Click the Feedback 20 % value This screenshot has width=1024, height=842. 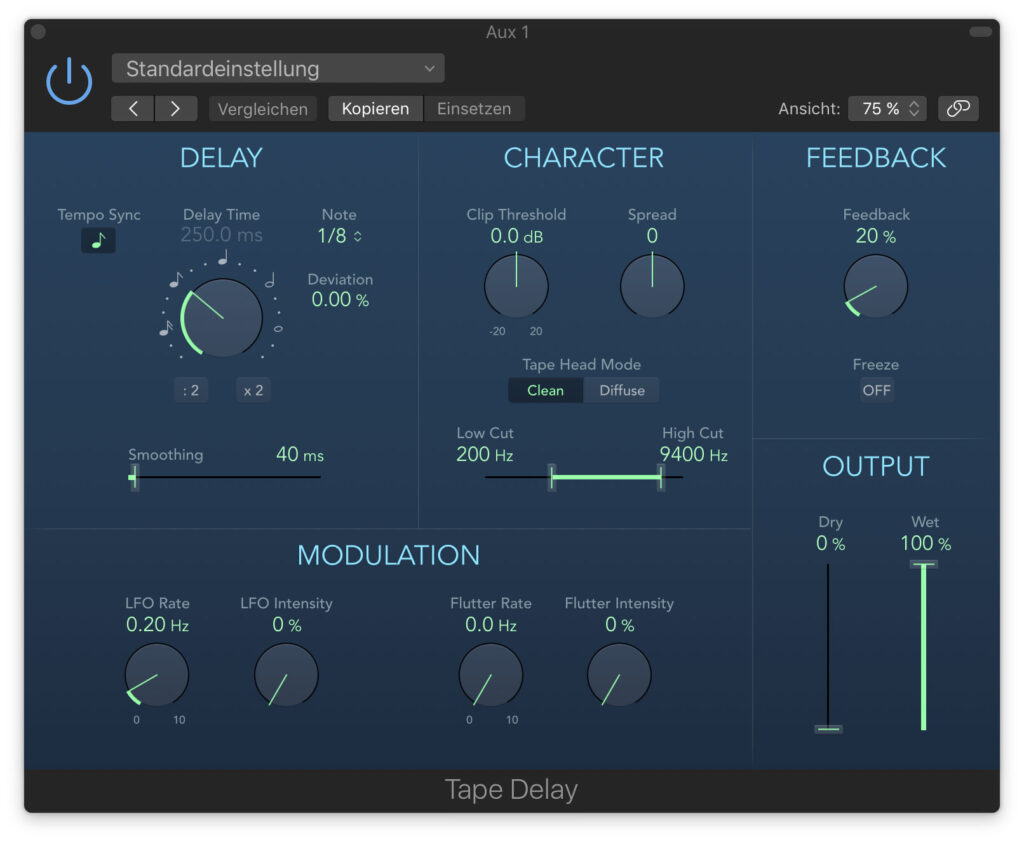[x=876, y=236]
